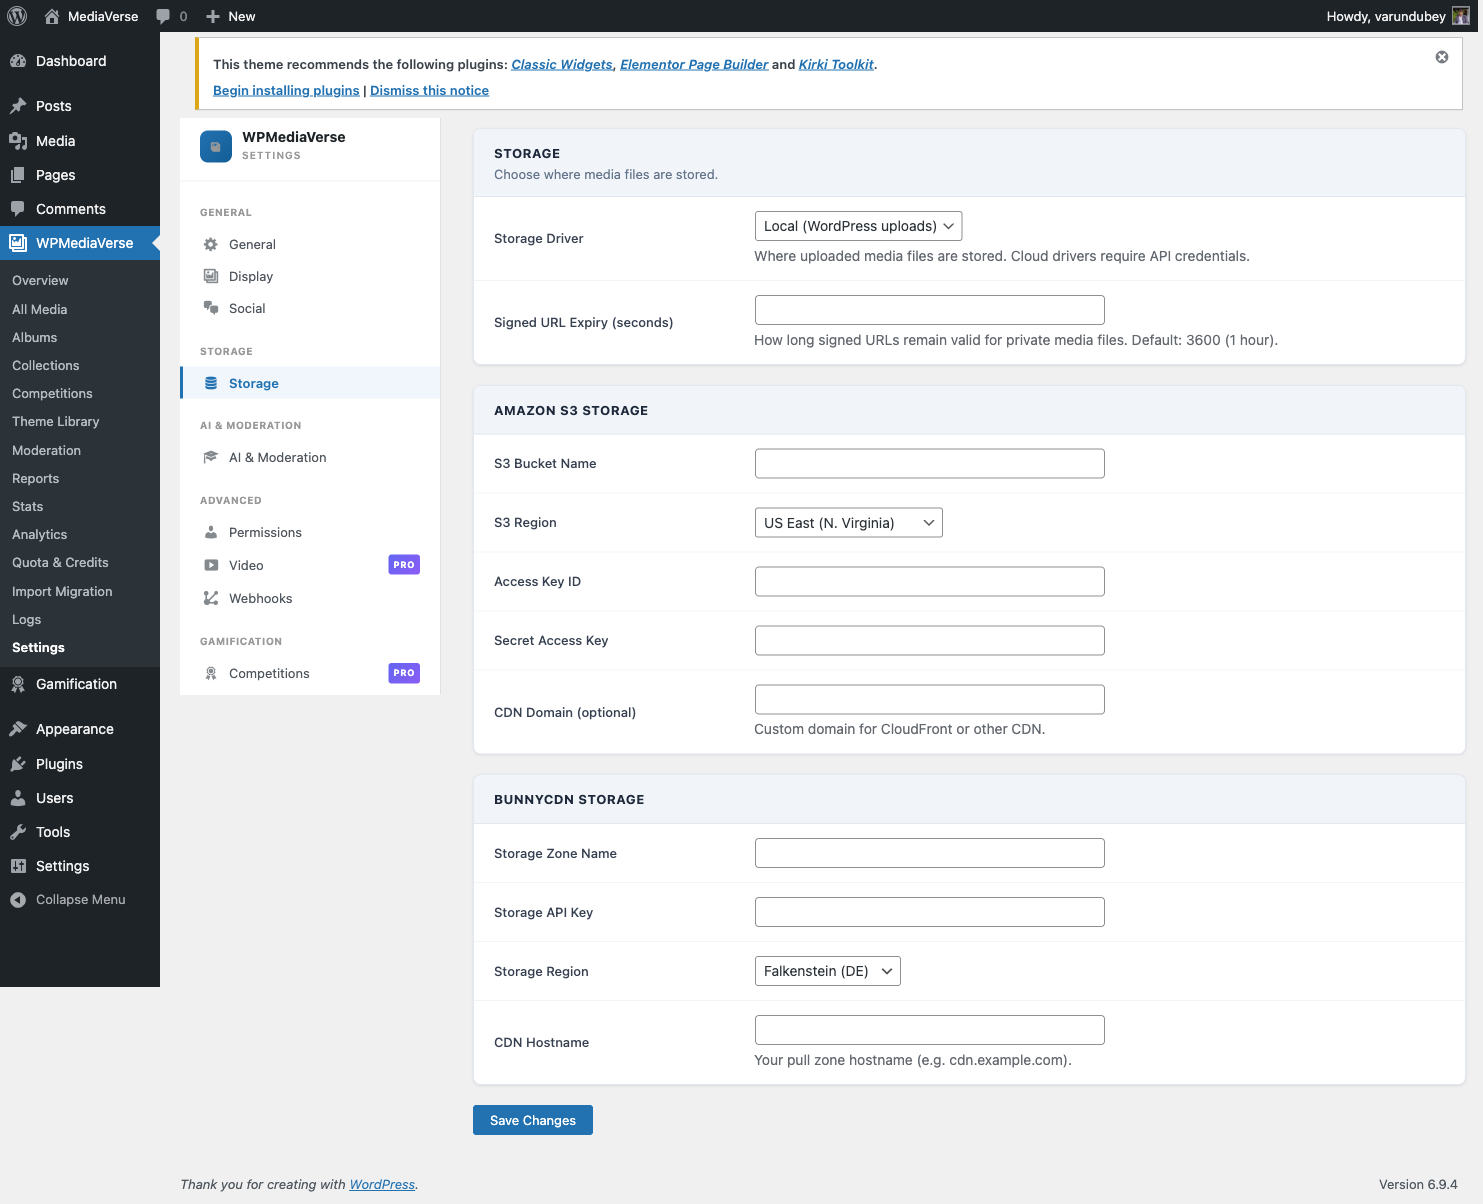1483x1204 pixels.
Task: Select the General gear icon
Action: pos(210,244)
